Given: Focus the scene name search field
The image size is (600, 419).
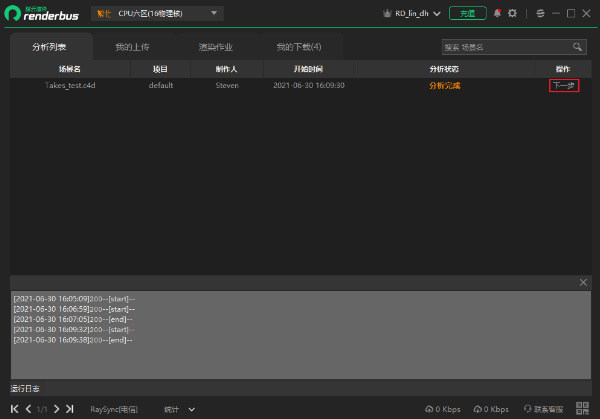Looking at the screenshot, I should pos(505,47).
